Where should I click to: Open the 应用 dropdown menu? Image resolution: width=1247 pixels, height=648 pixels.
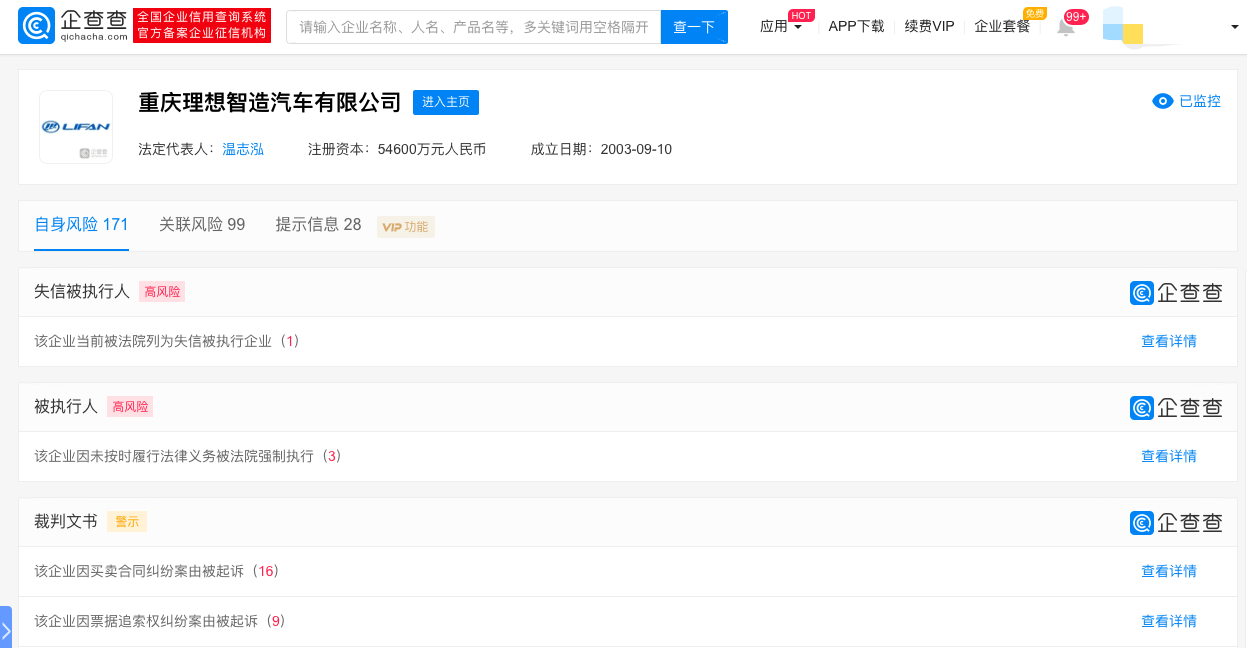[x=781, y=26]
